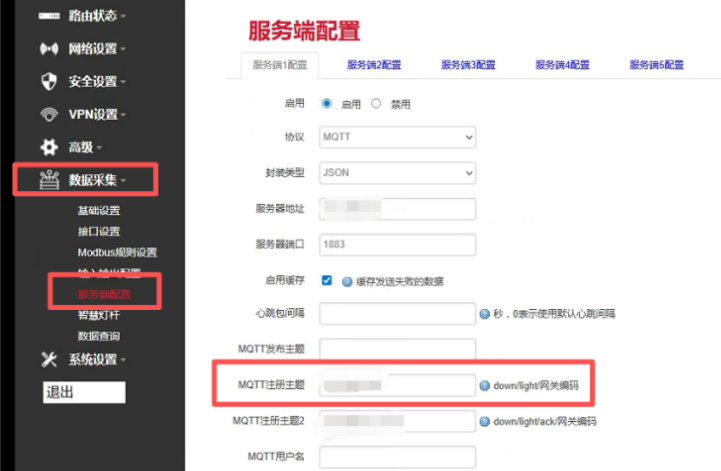Click help icon beside down/light/网关编码
Screen dimensions: 721x471
coord(485,385)
